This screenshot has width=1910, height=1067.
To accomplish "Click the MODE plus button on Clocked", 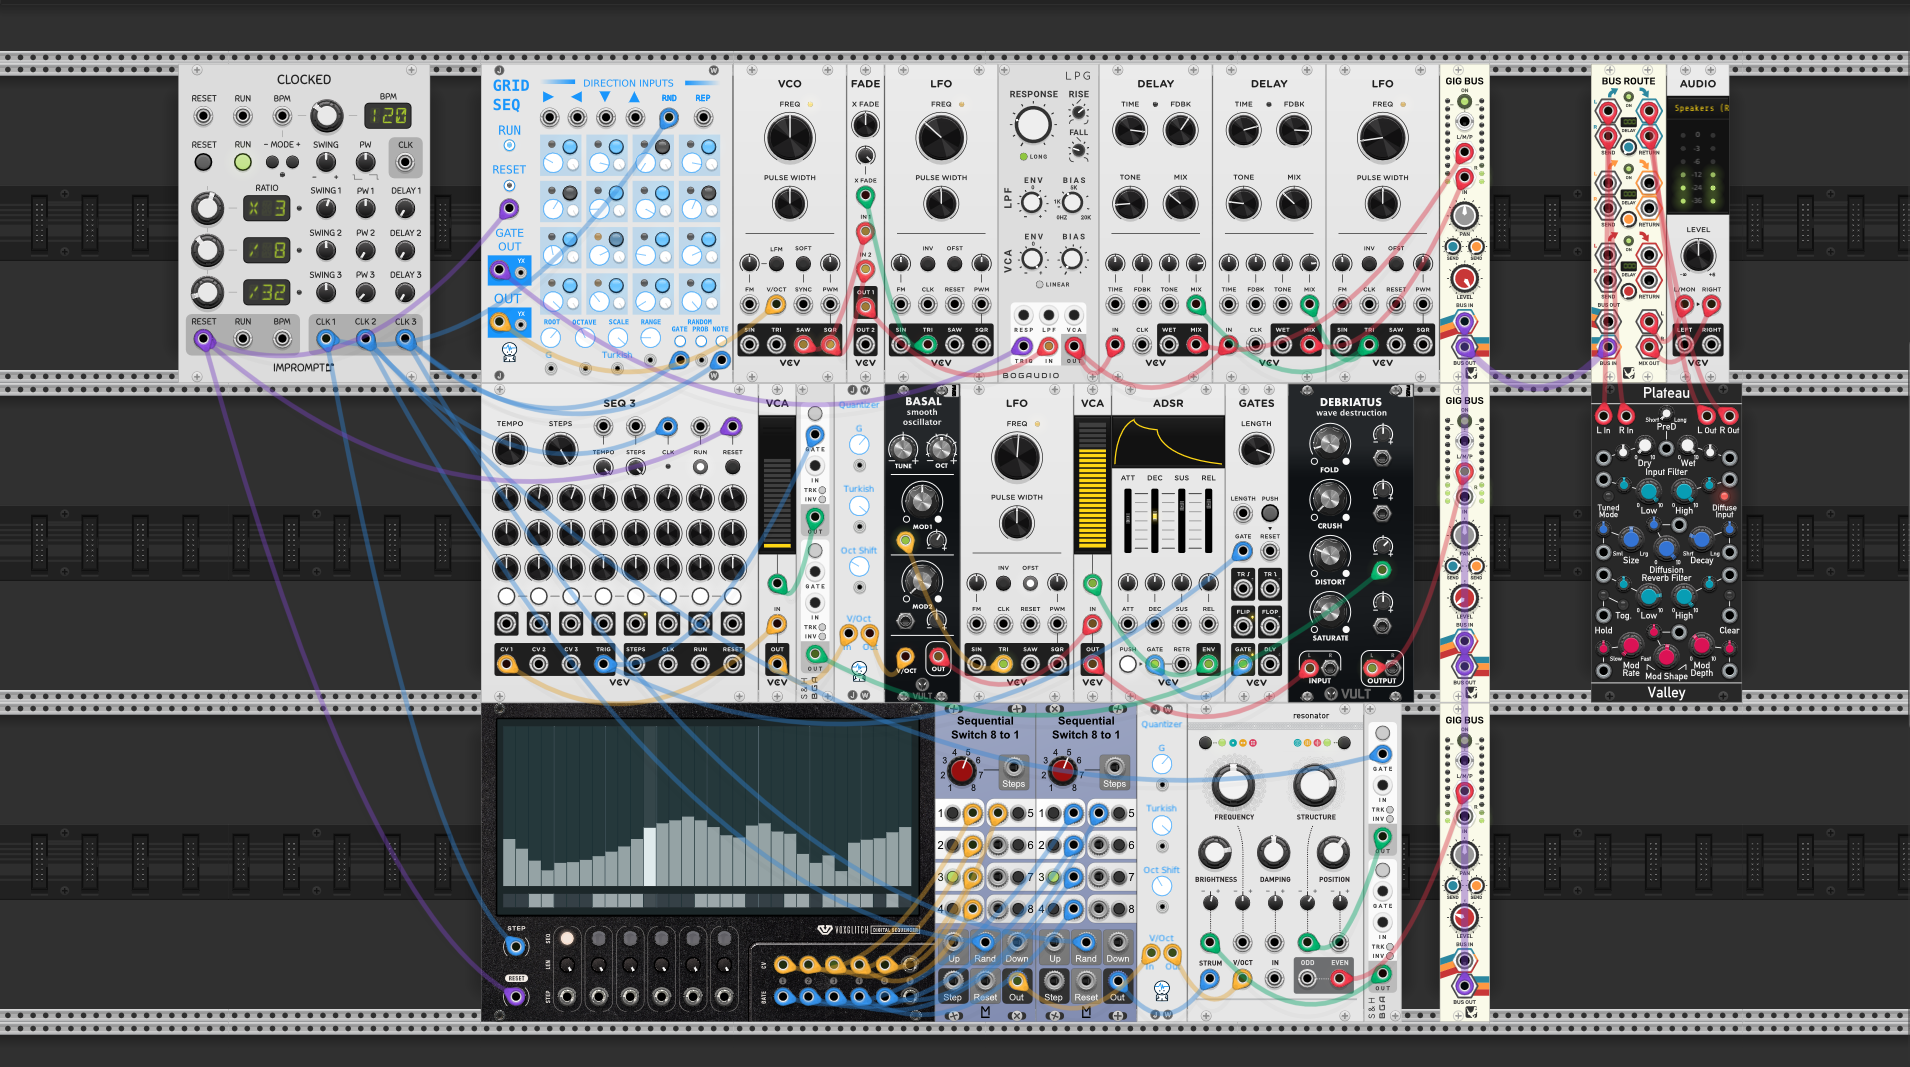I will pyautogui.click(x=292, y=162).
